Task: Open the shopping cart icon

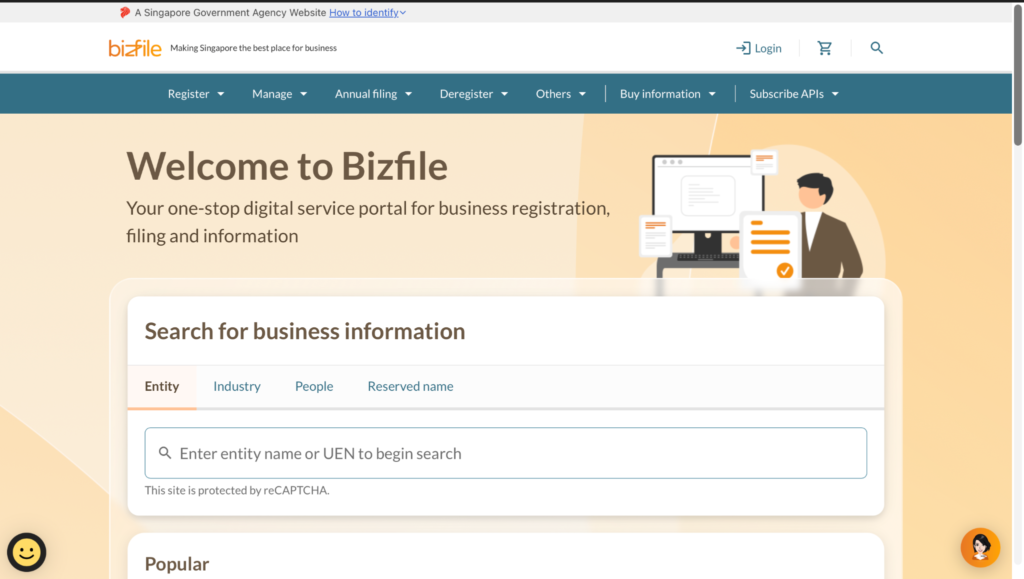Action: (x=825, y=48)
